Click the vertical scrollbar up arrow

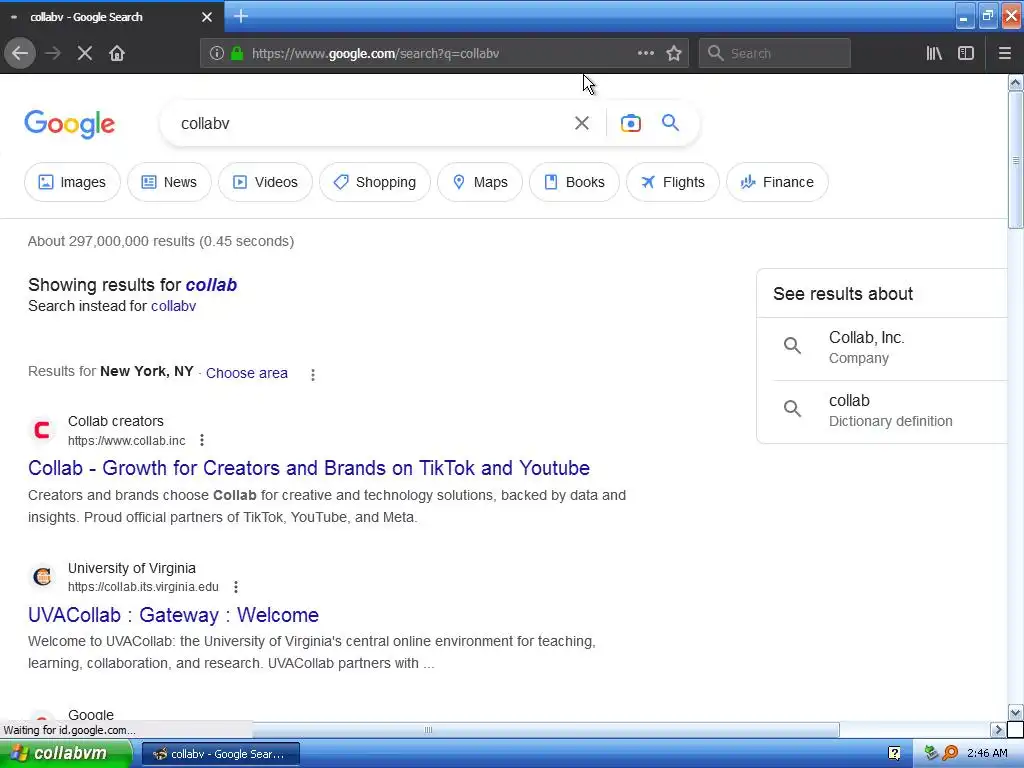[1016, 82]
